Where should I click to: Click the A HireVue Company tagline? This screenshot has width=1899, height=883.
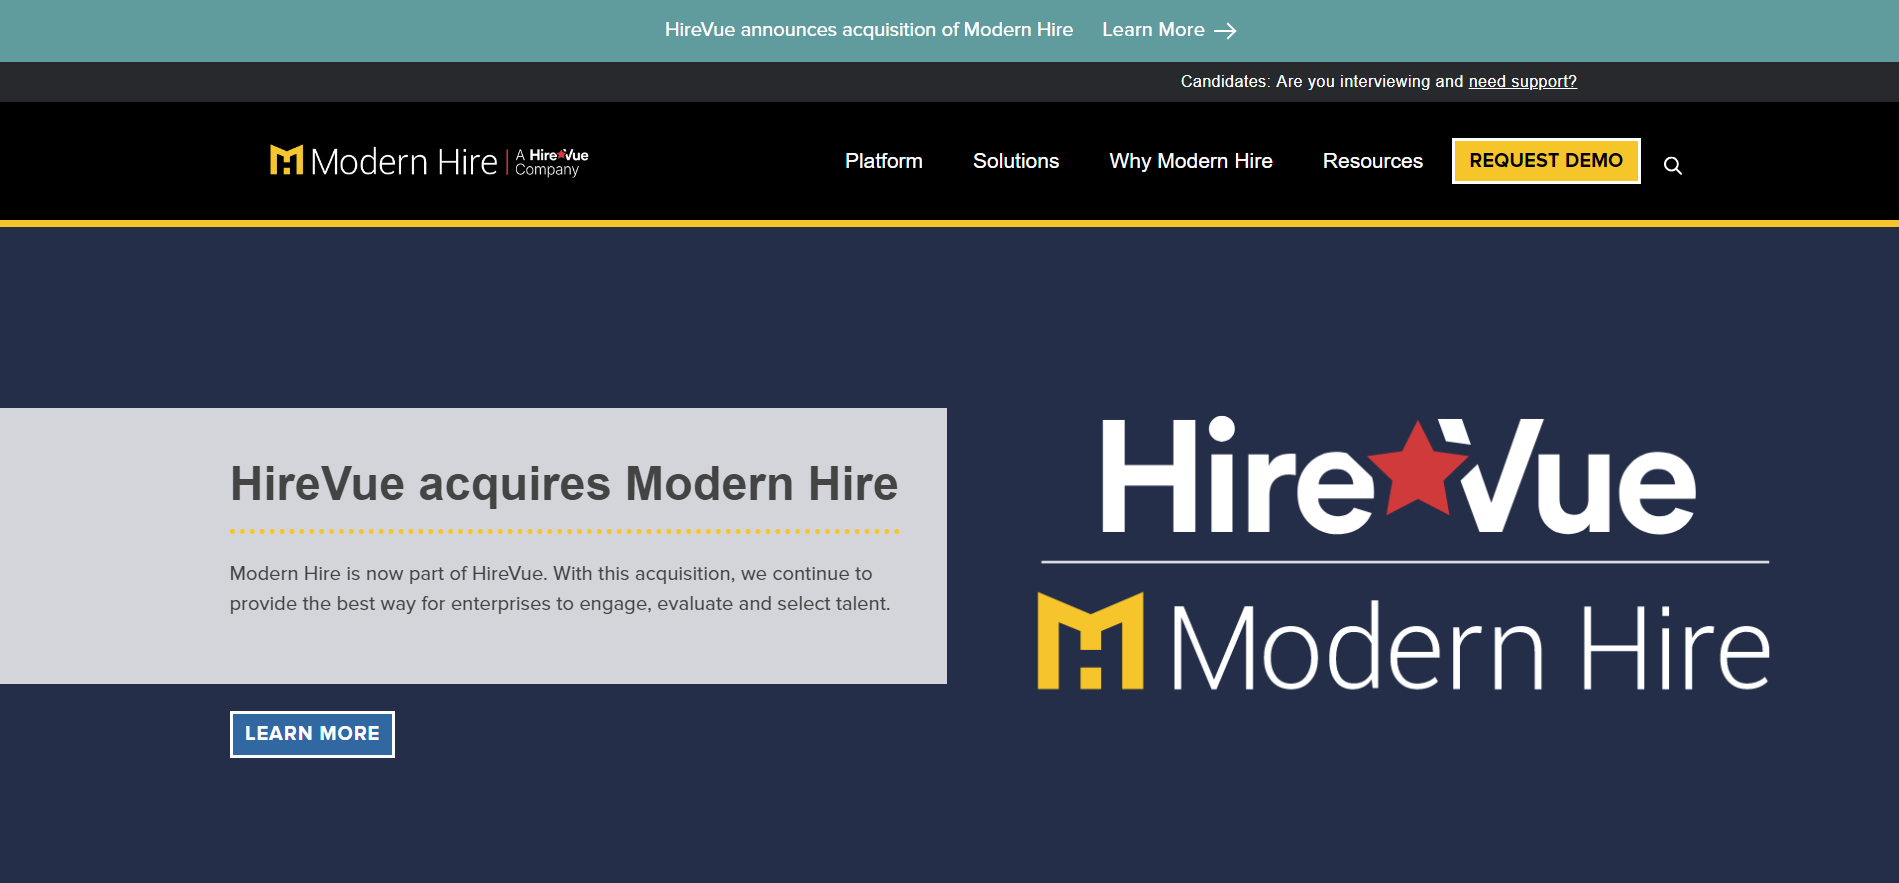[551, 162]
